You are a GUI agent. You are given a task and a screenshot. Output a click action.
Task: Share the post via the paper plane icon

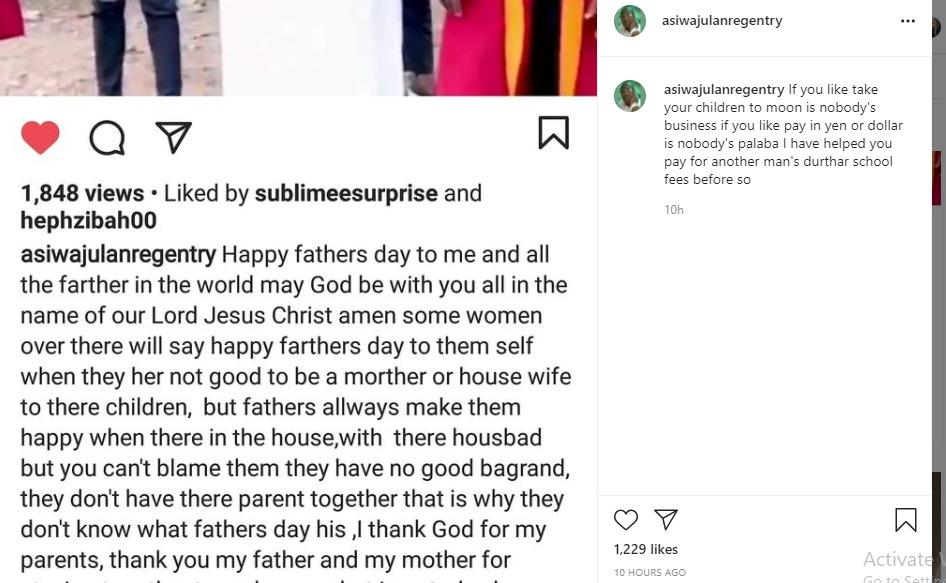pyautogui.click(x=174, y=137)
